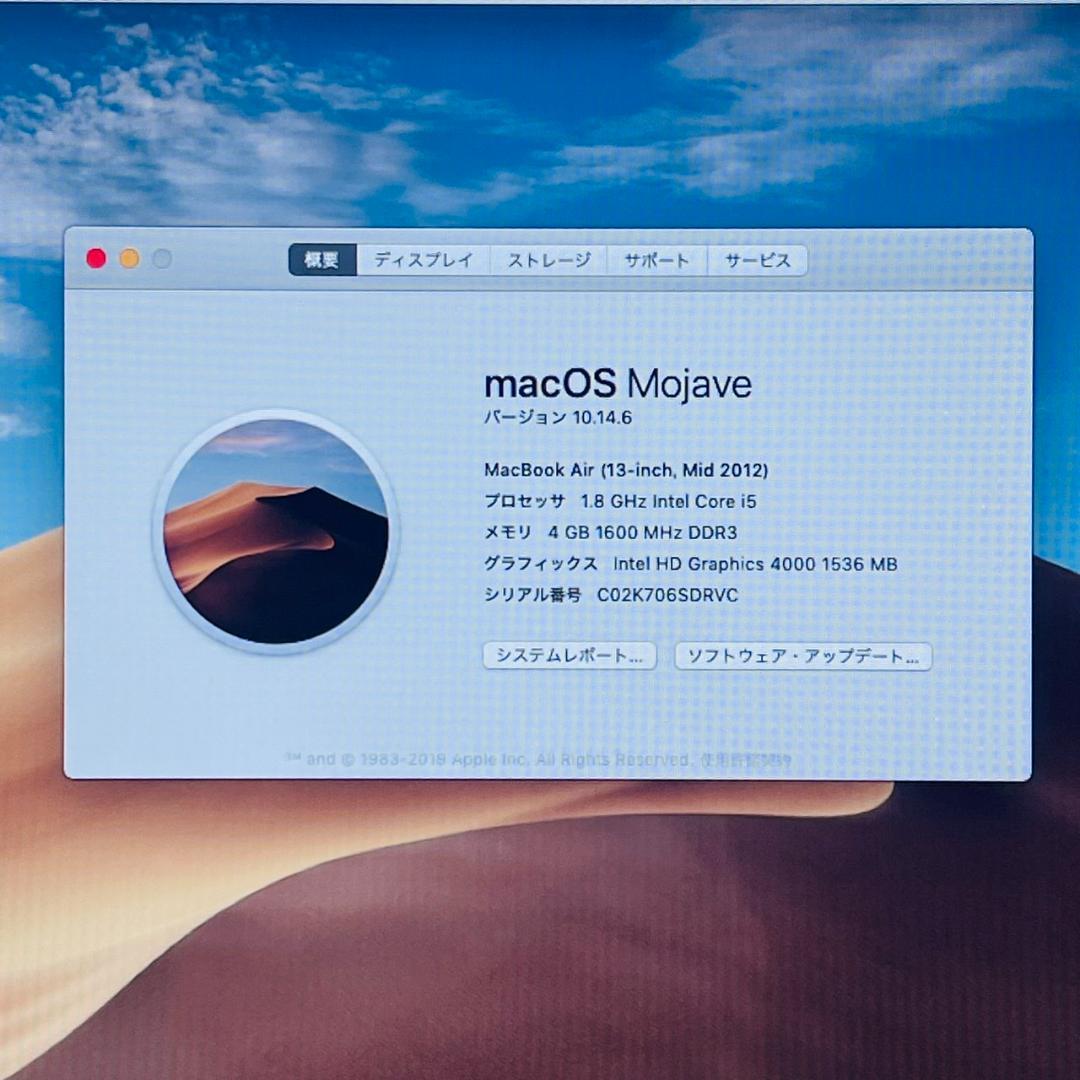This screenshot has height=1080, width=1080.
Task: Click the yellow minimize traffic light
Action: pyautogui.click(x=128, y=258)
